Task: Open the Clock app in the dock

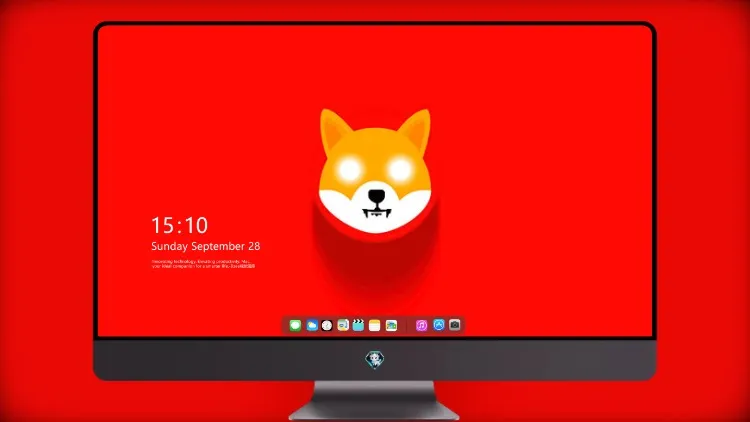Action: [327, 325]
